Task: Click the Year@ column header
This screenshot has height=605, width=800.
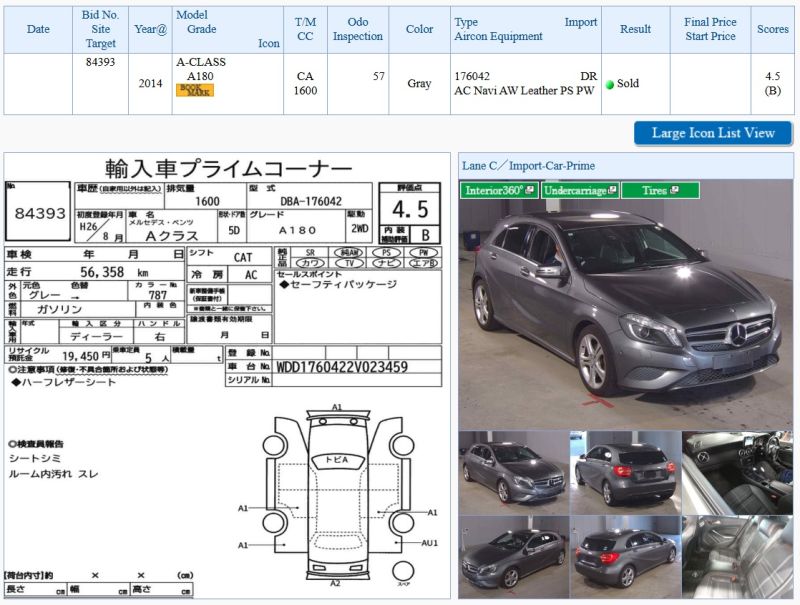Action: (151, 30)
